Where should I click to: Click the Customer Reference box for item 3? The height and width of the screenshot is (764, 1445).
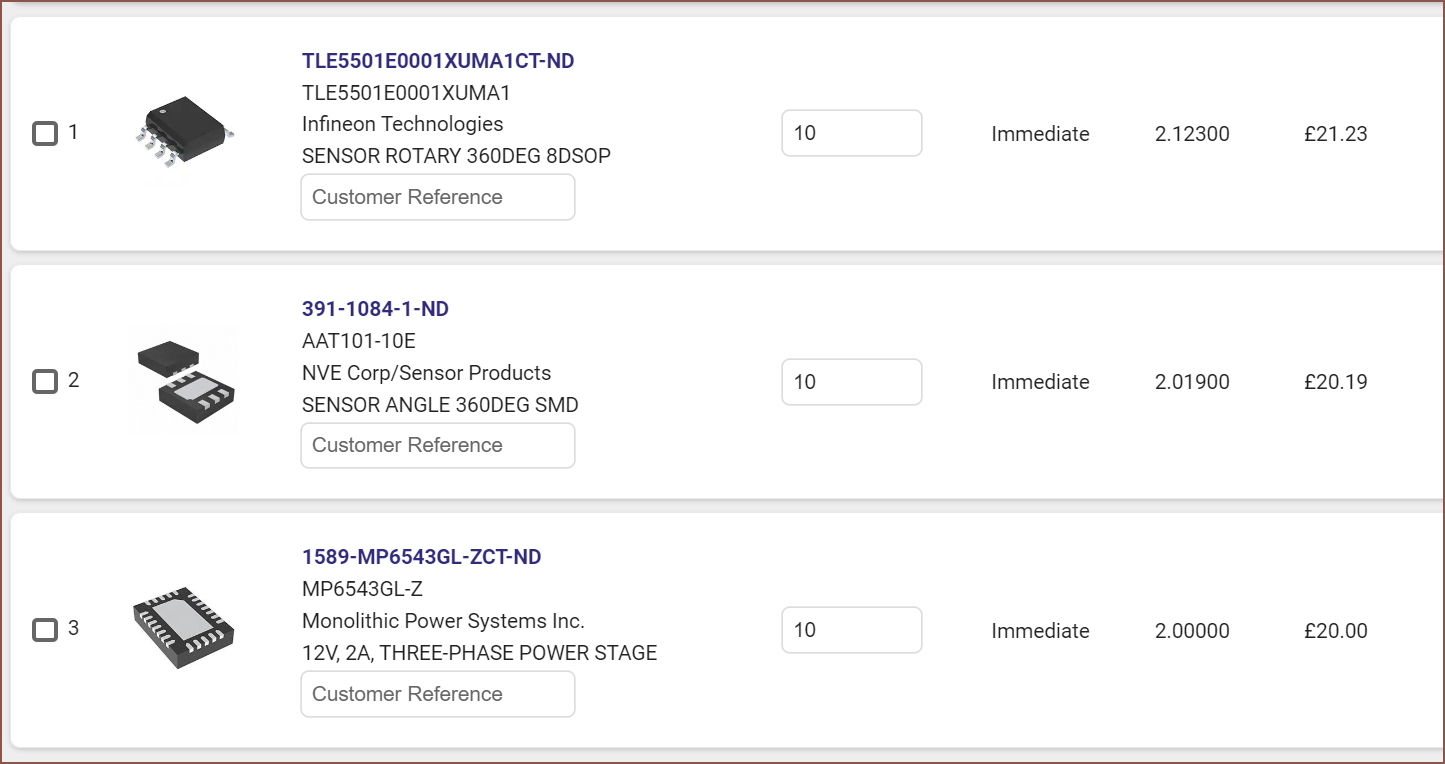pos(438,694)
